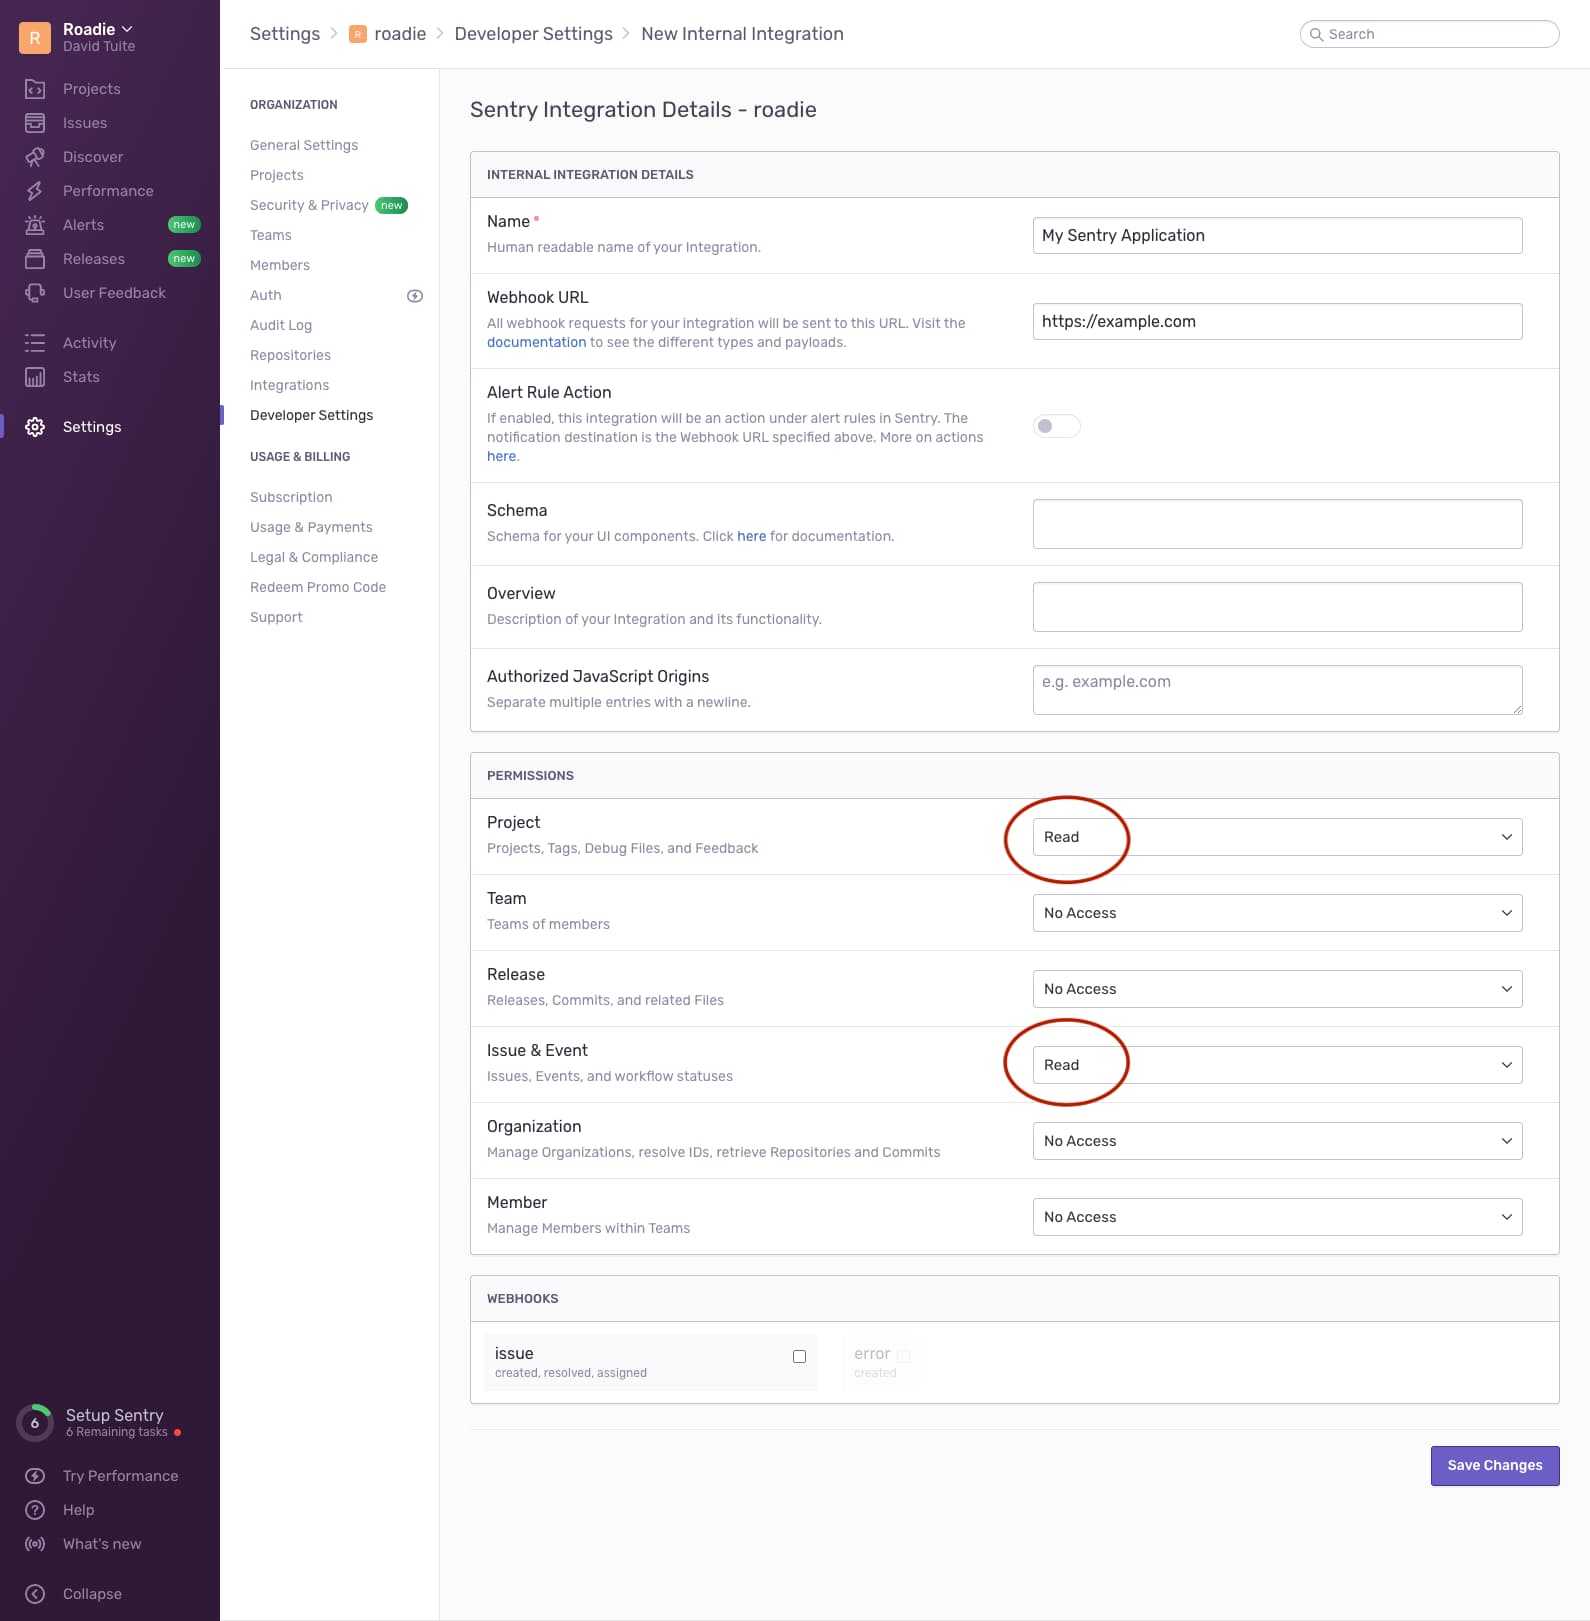Open General Settings in sidebar

tap(304, 145)
